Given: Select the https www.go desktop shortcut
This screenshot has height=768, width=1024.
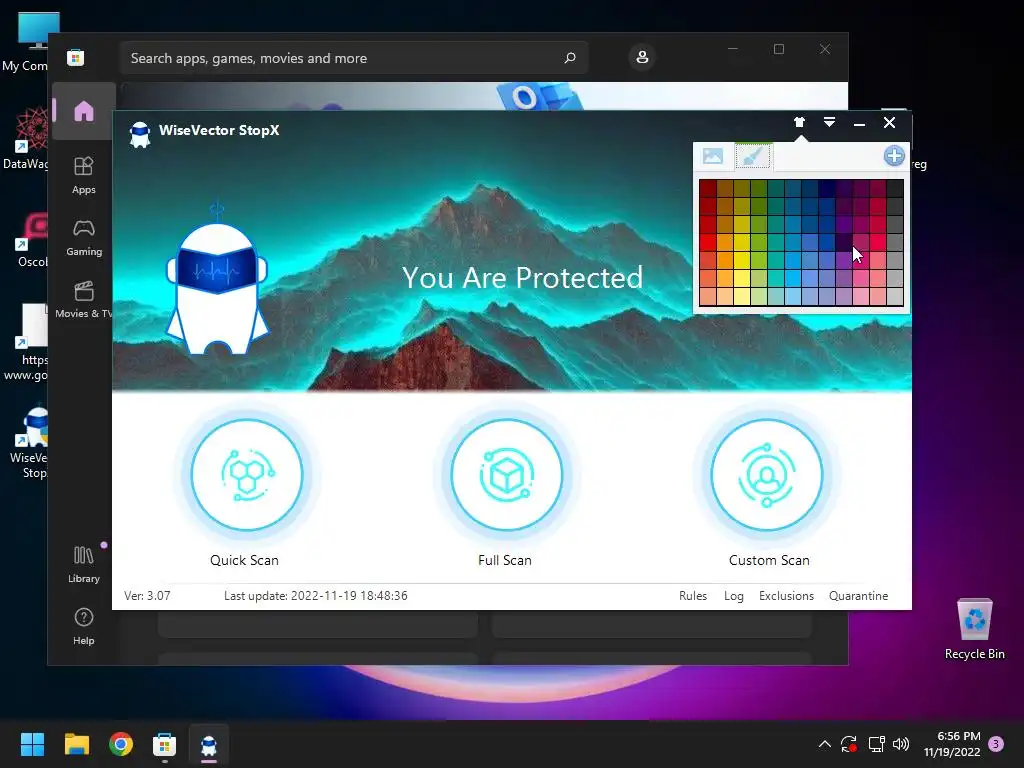Looking at the screenshot, I should 25,343.
